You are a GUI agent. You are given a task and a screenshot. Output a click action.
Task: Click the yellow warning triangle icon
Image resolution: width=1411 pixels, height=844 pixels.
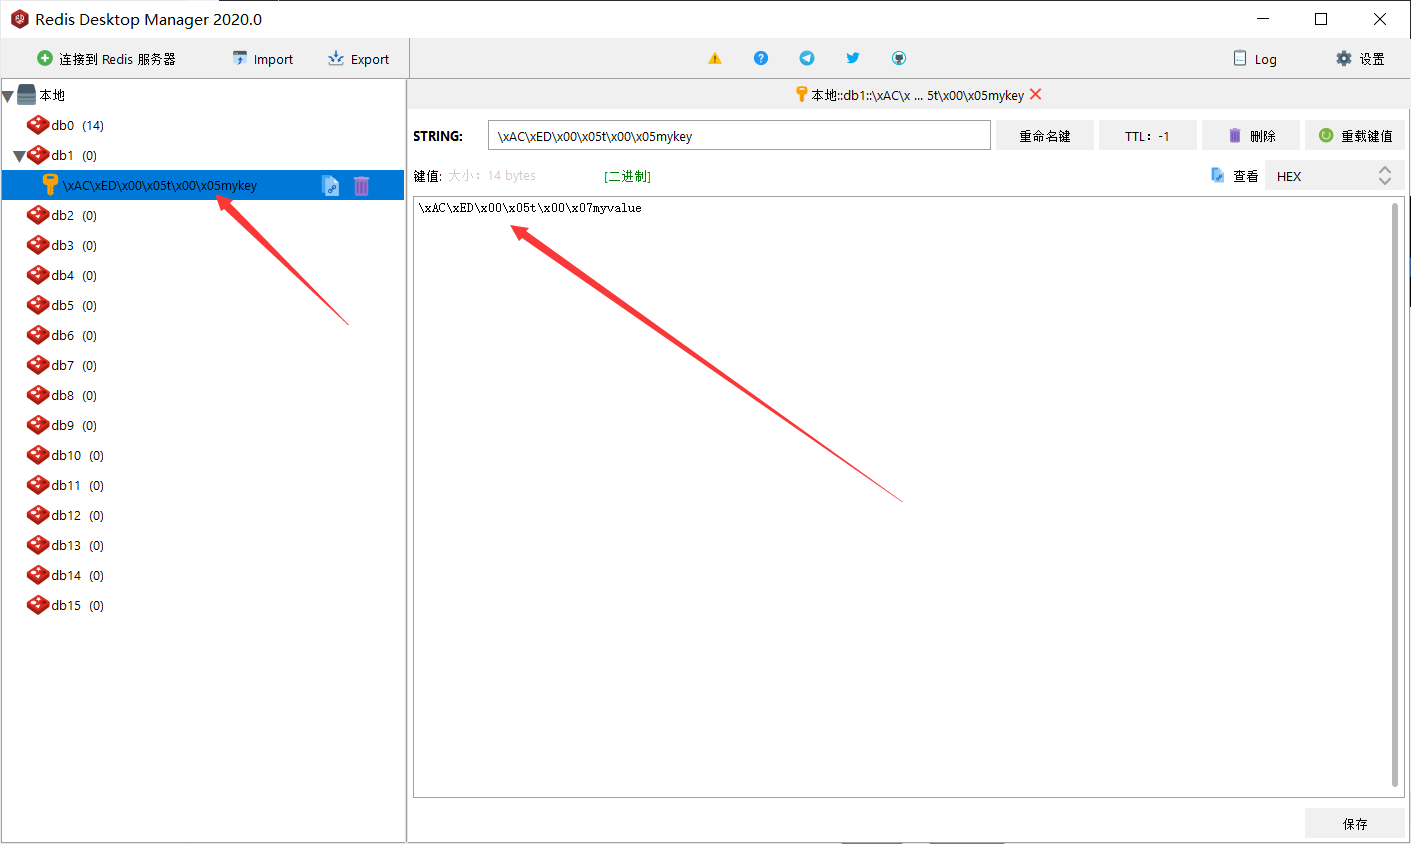(x=715, y=58)
